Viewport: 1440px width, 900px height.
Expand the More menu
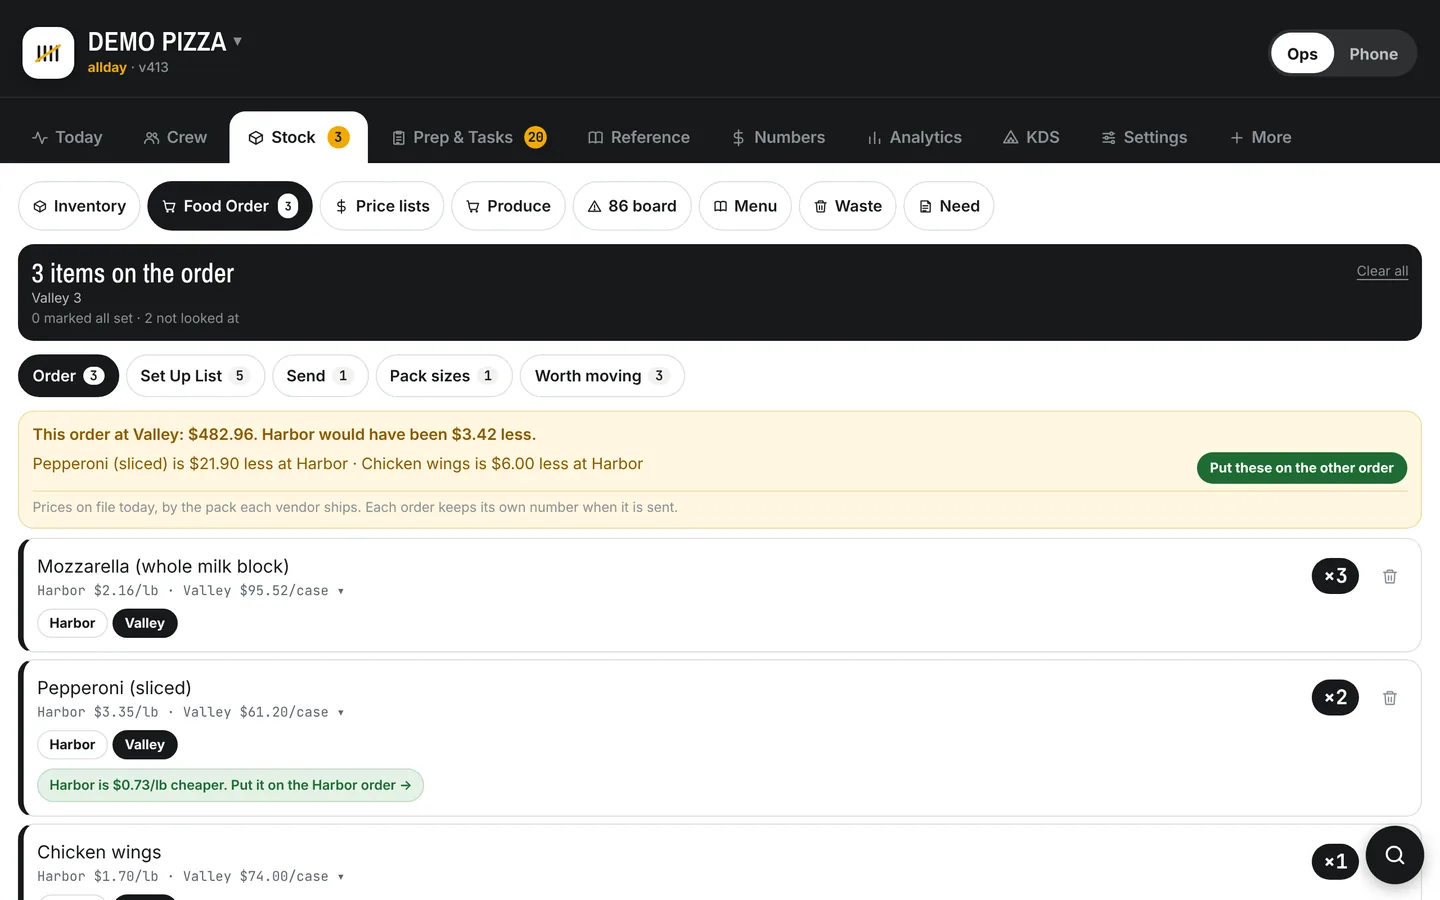click(1261, 137)
